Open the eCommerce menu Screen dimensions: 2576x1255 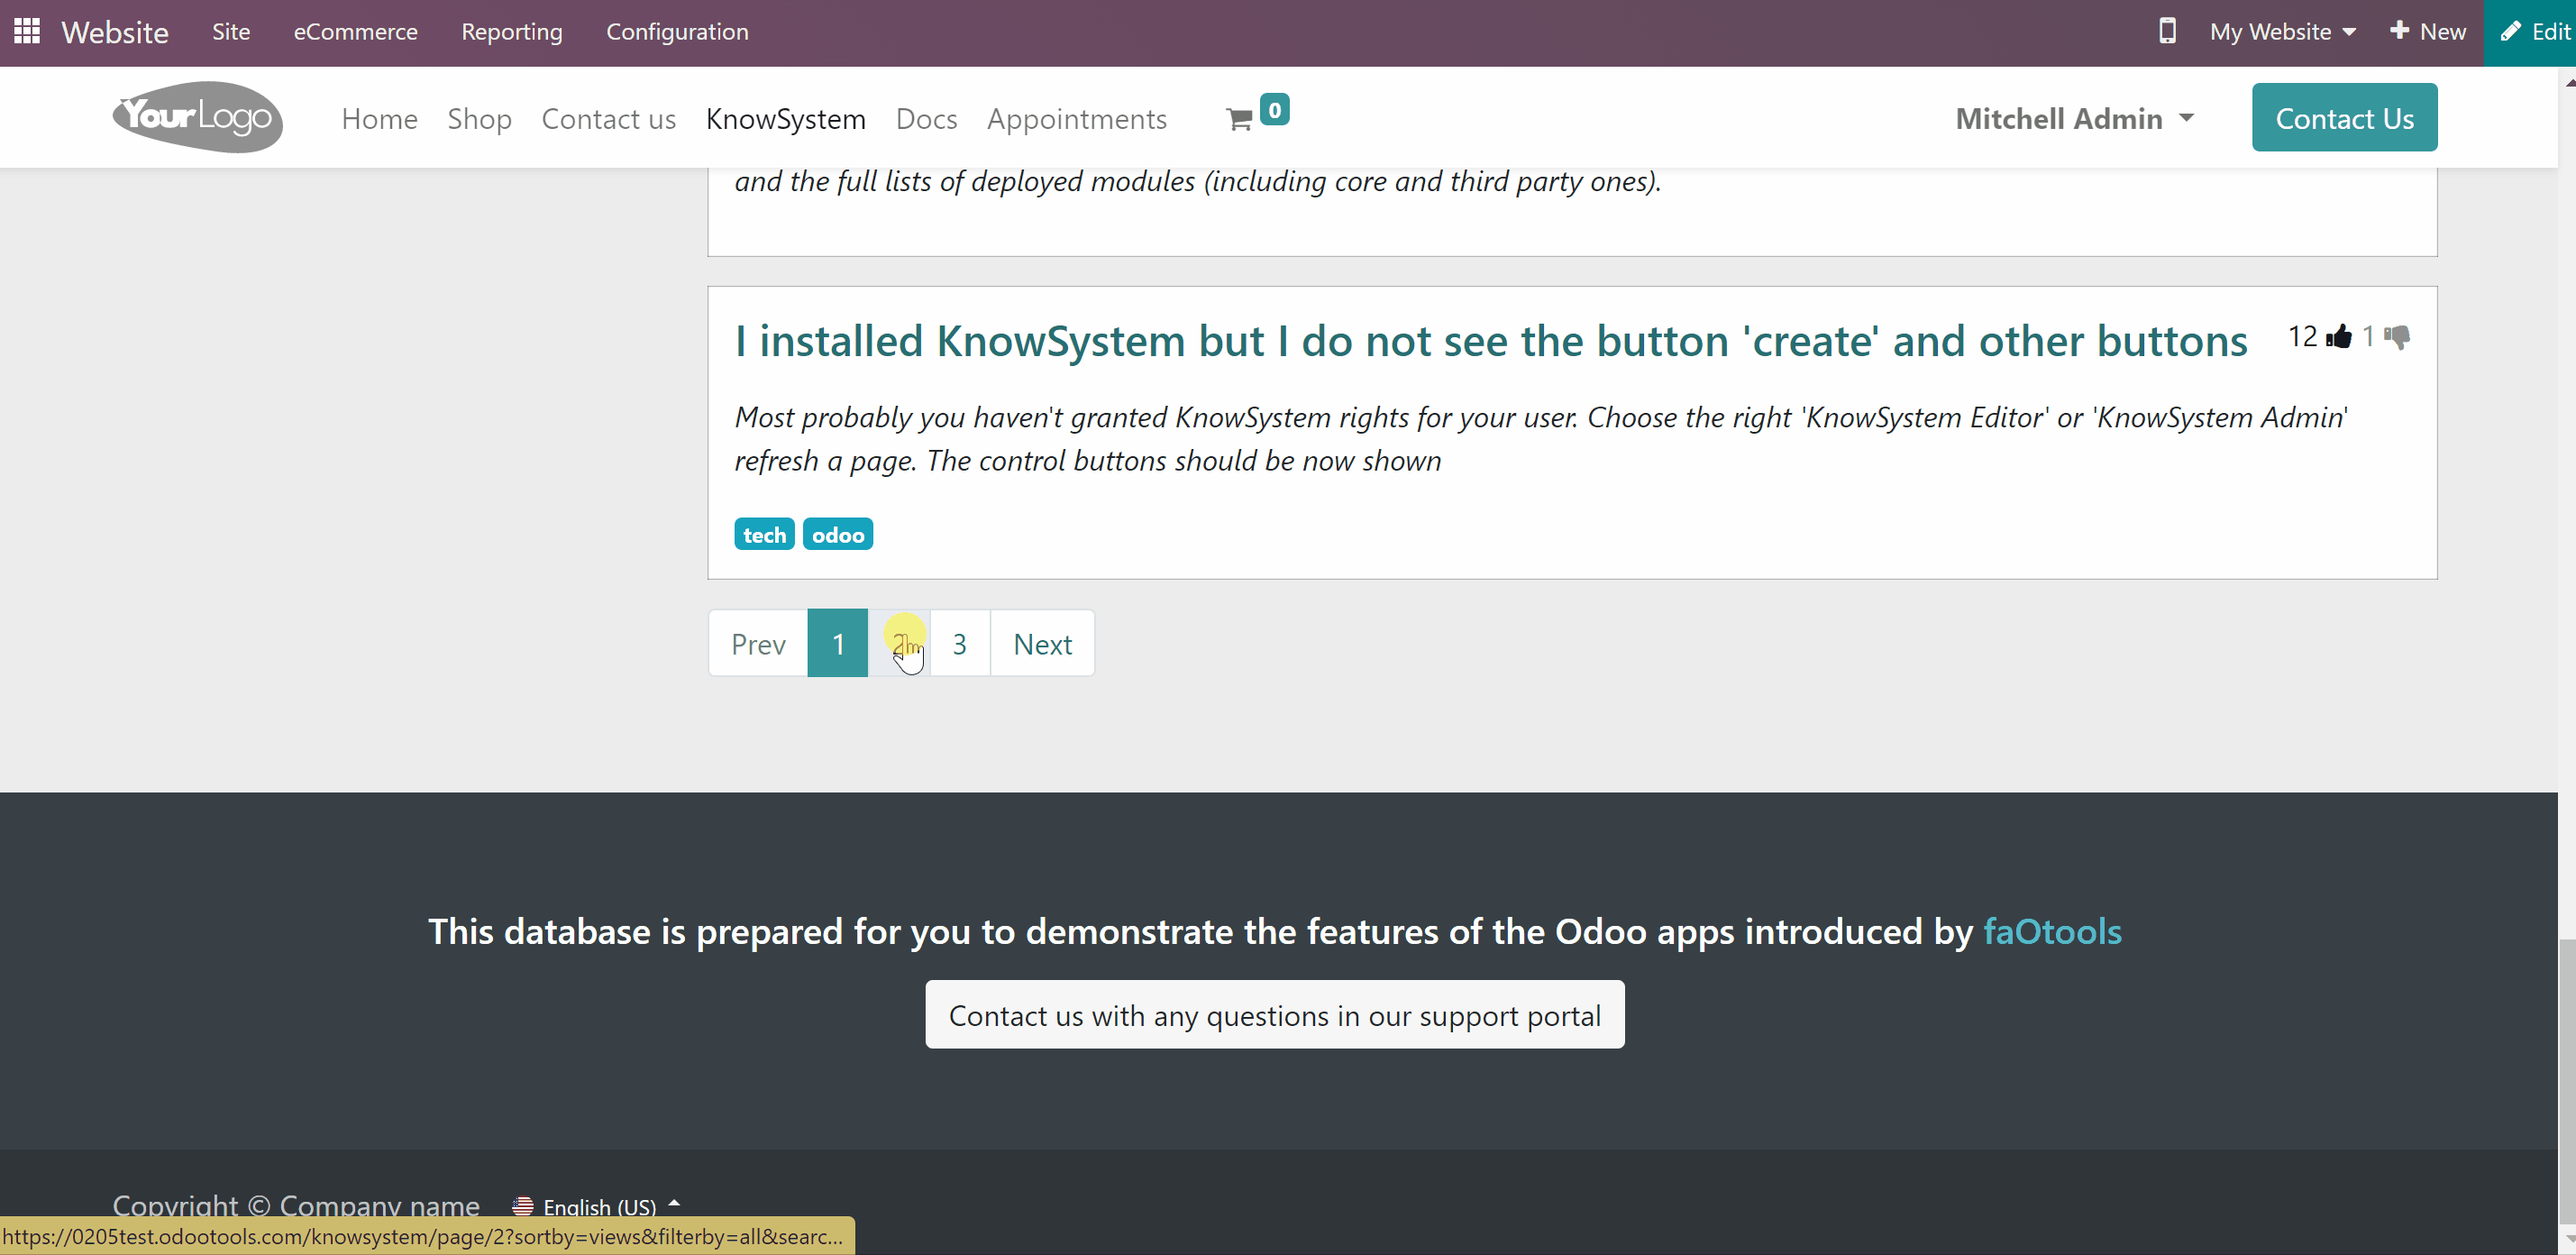click(356, 32)
